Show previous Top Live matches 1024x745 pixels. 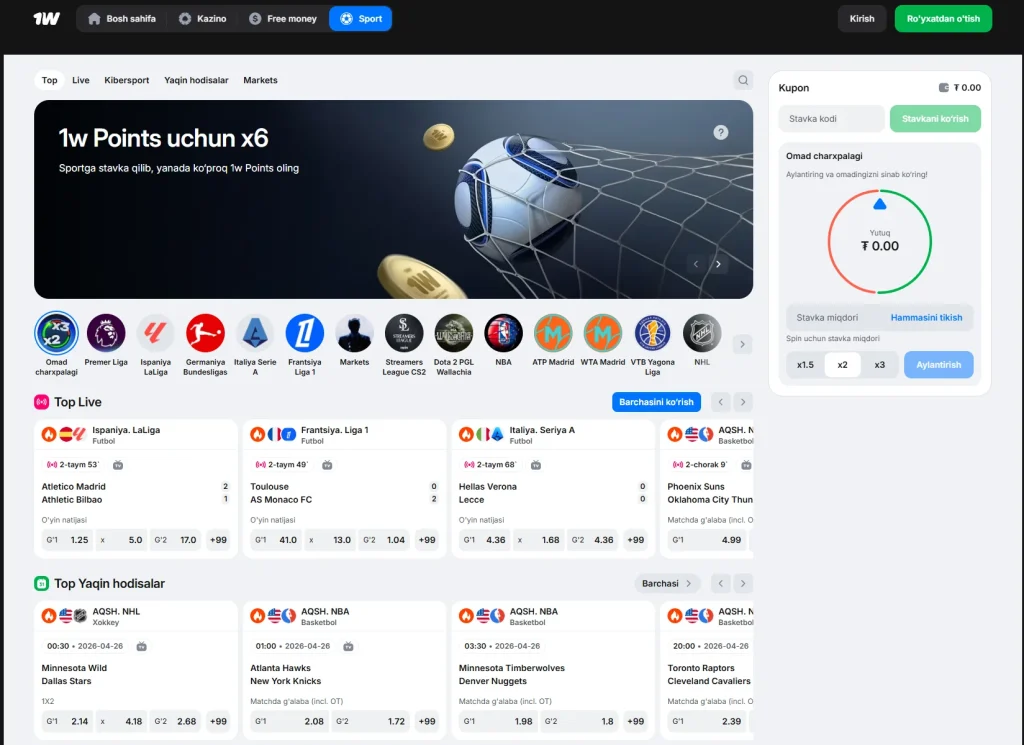[720, 402]
